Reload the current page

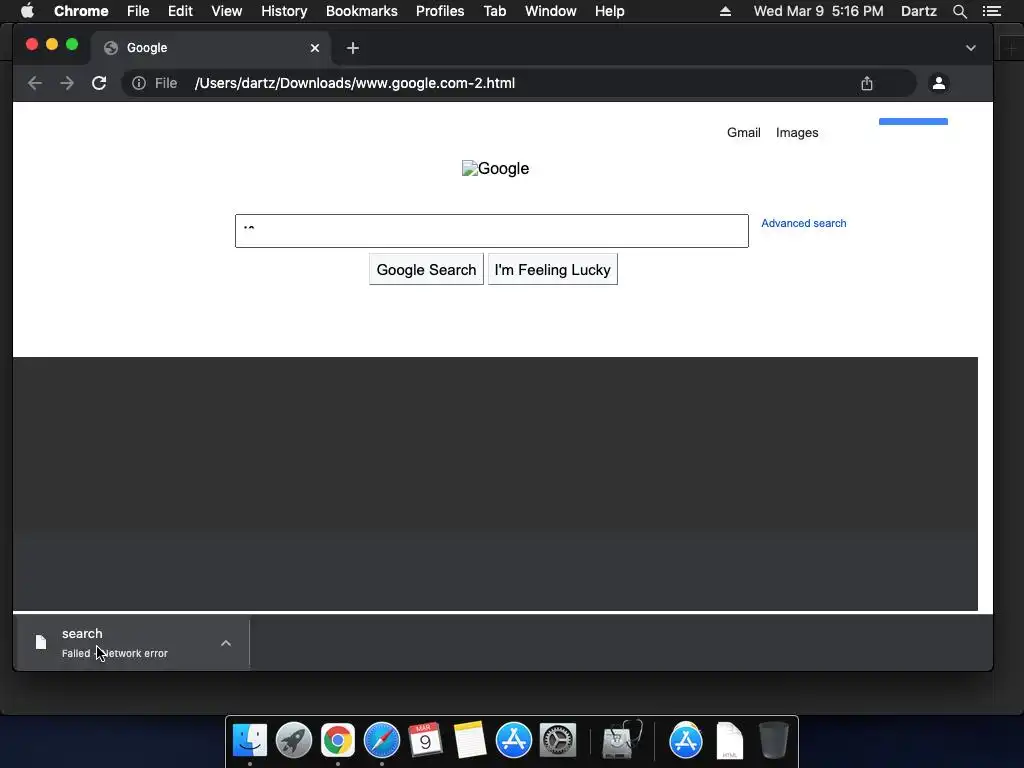tap(99, 83)
